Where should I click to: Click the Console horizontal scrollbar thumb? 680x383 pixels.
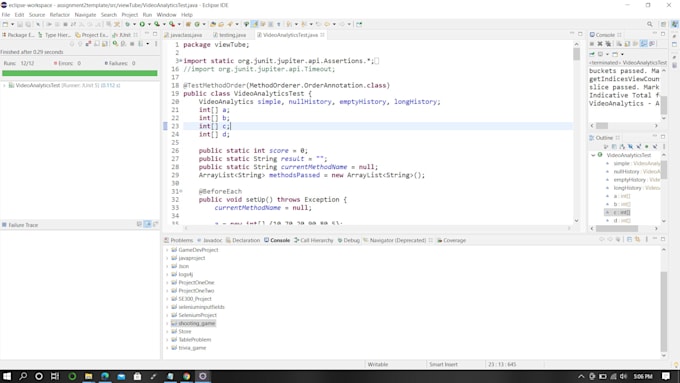coord(602,126)
